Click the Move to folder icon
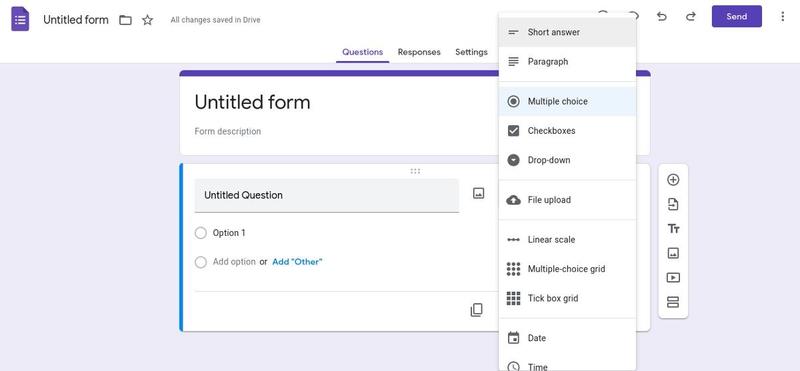 click(x=125, y=20)
